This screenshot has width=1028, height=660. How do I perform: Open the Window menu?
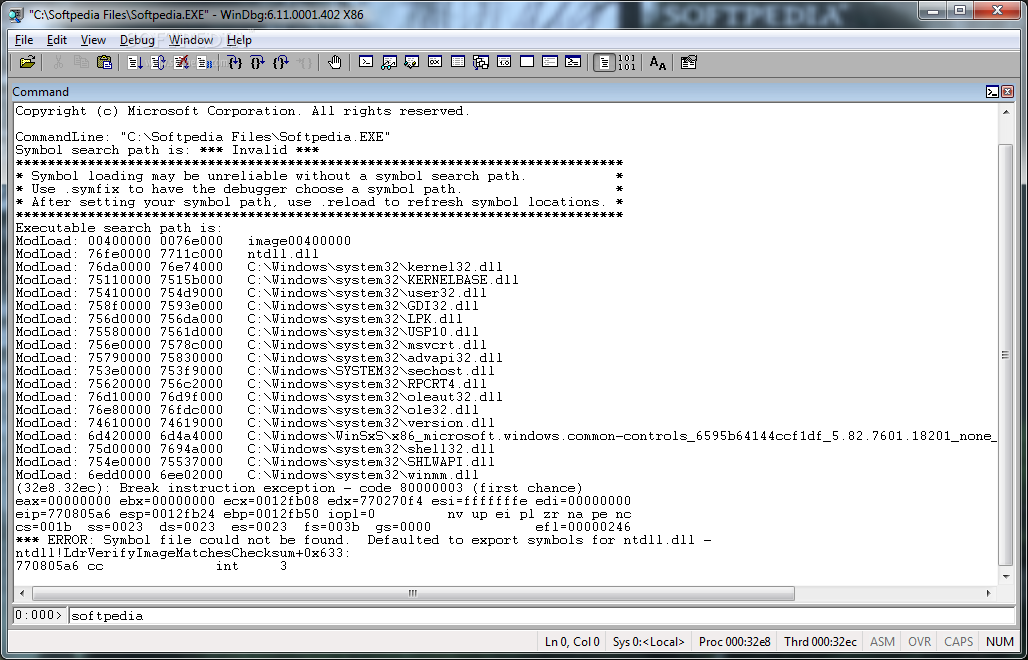point(191,40)
